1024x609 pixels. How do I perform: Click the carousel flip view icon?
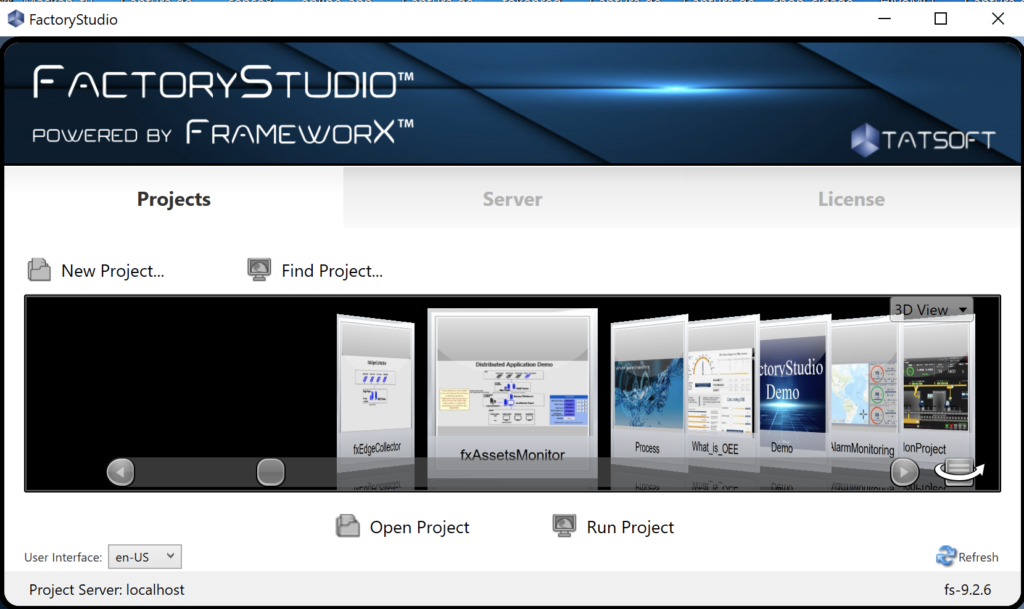coord(958,470)
